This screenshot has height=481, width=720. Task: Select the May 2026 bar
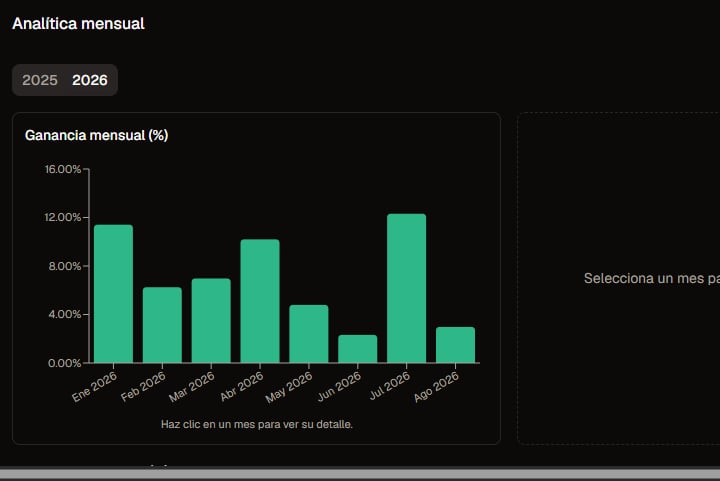pyautogui.click(x=309, y=334)
